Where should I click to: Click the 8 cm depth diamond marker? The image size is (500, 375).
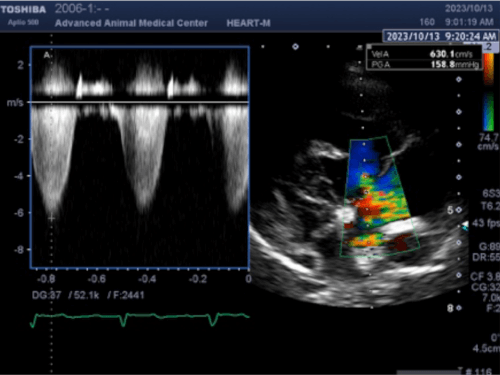click(x=459, y=308)
